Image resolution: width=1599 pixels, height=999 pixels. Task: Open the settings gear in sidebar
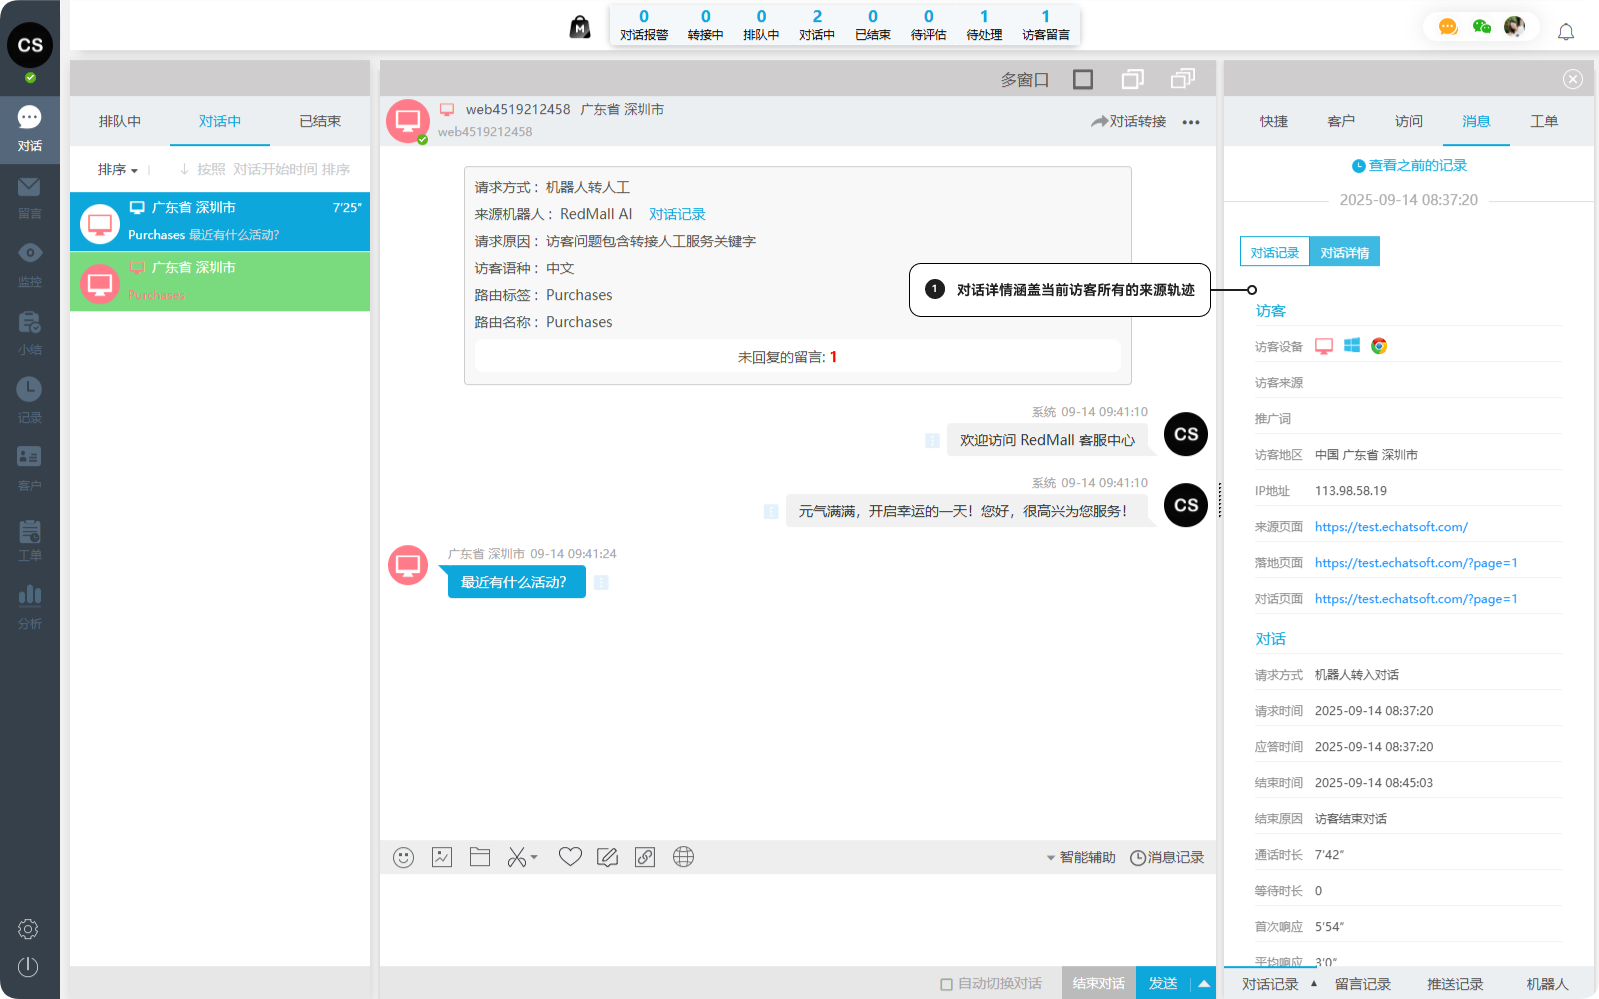click(x=28, y=929)
